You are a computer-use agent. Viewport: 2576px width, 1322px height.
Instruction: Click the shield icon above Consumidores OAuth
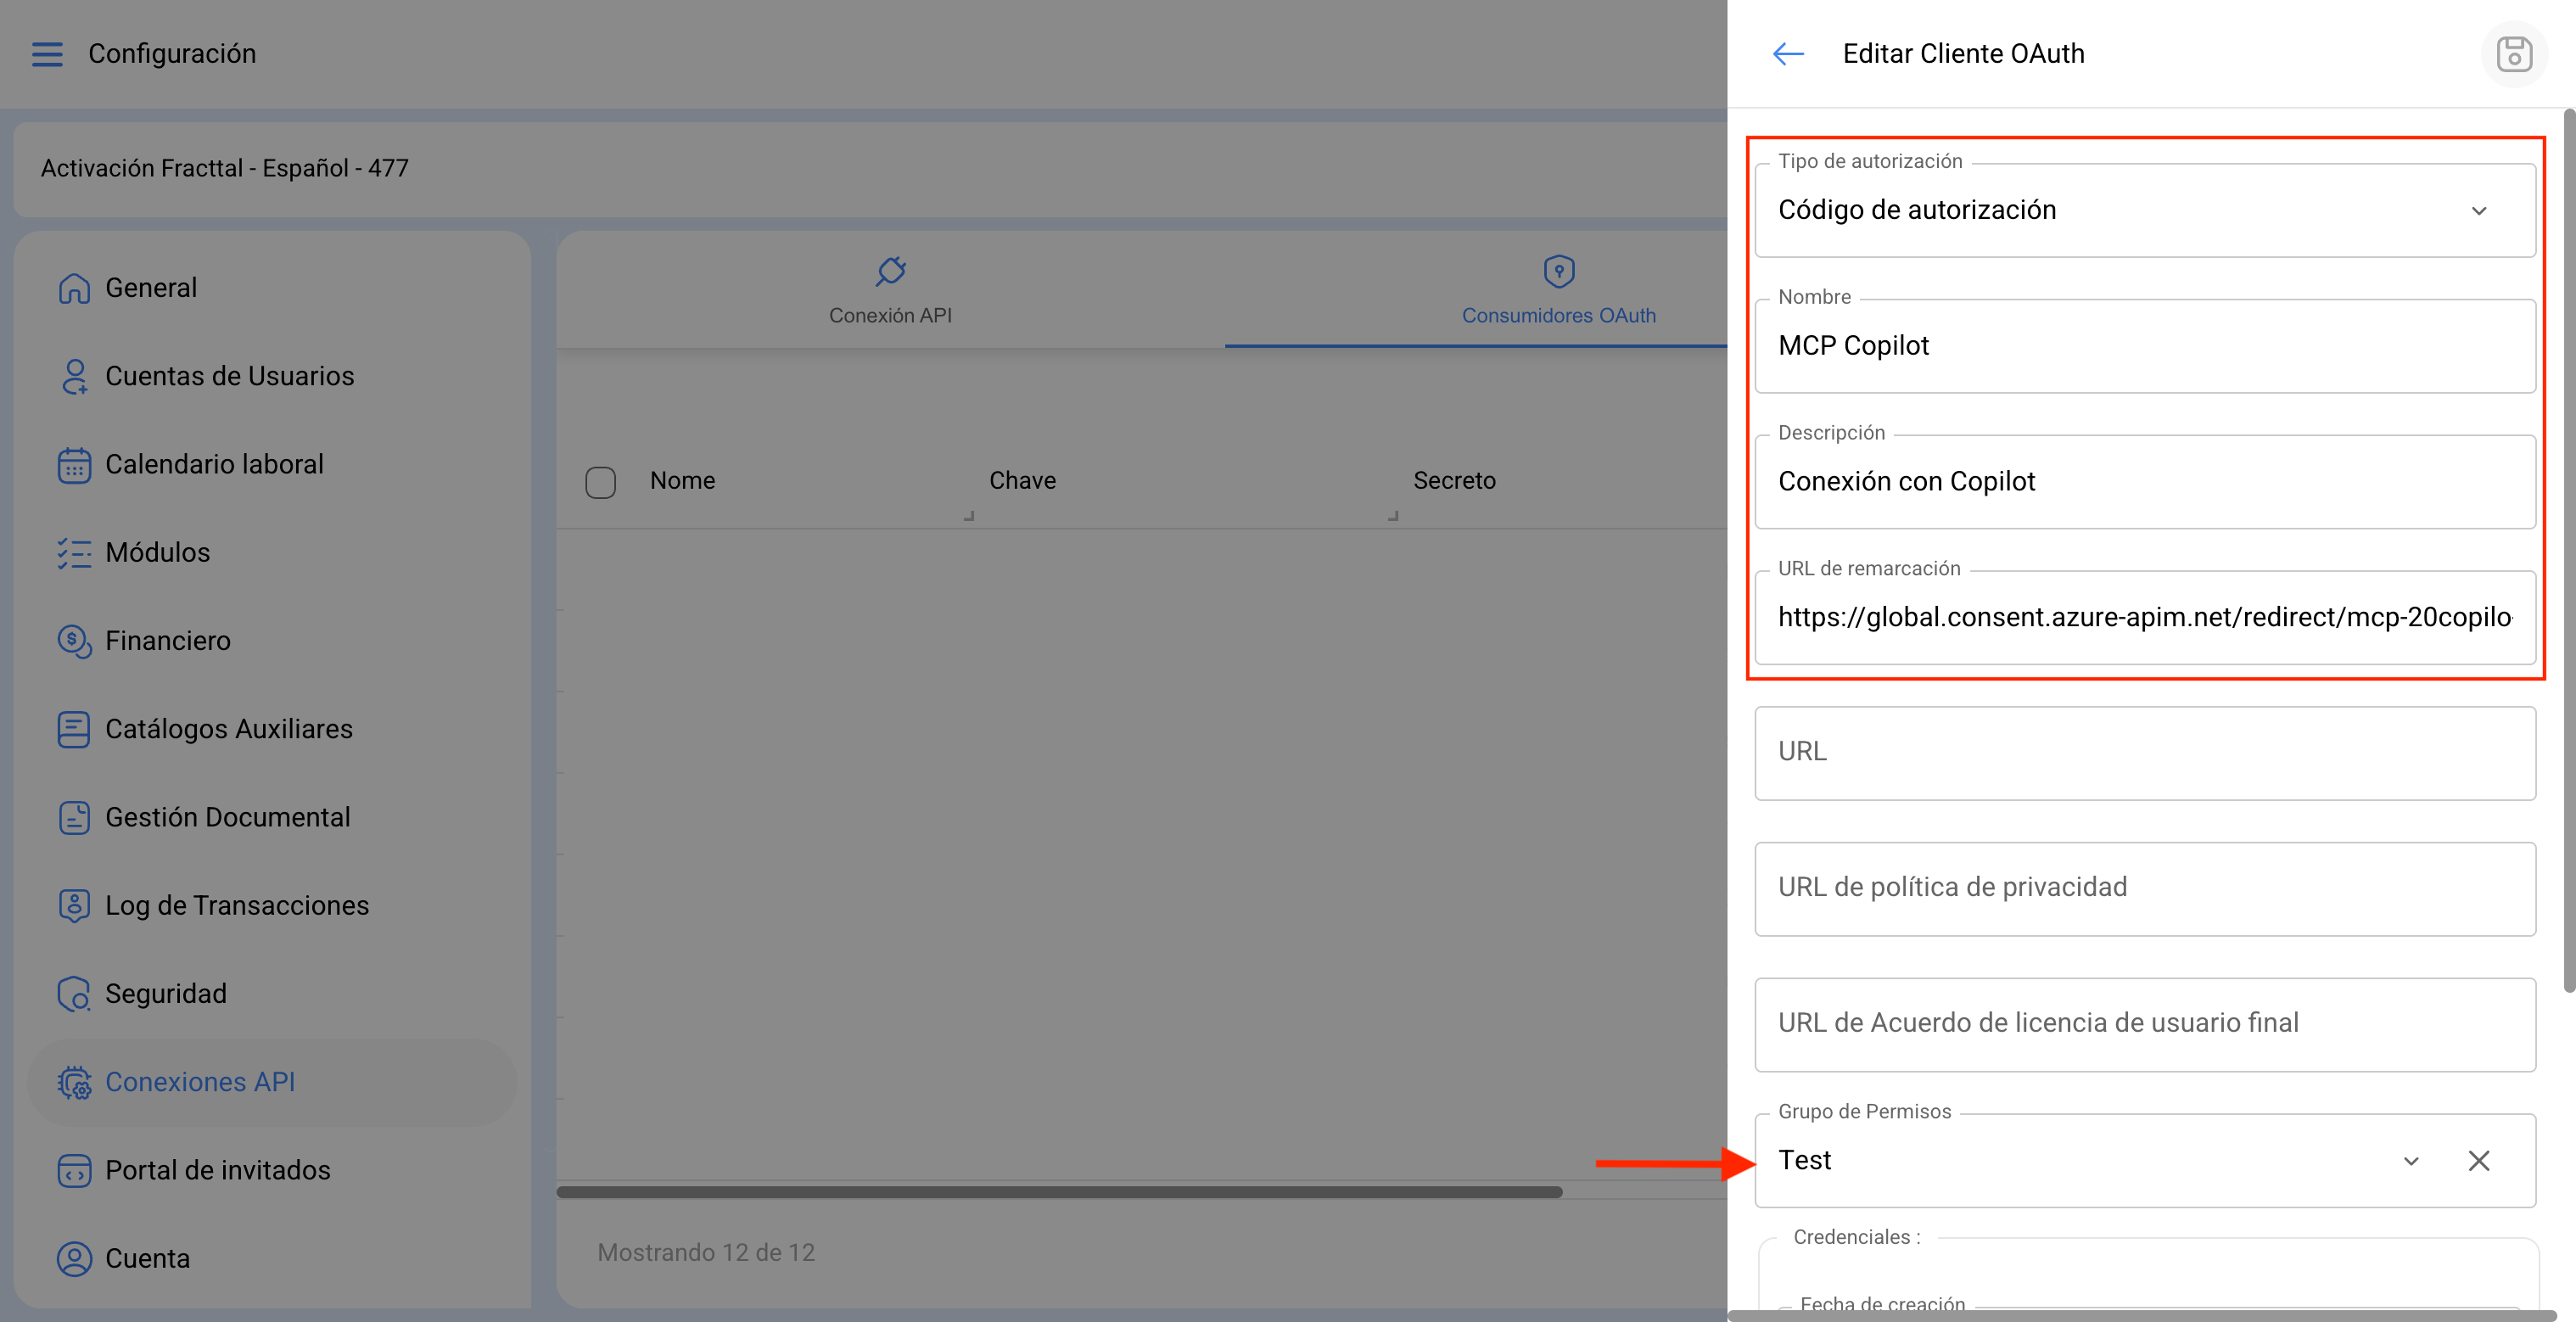pos(1558,270)
